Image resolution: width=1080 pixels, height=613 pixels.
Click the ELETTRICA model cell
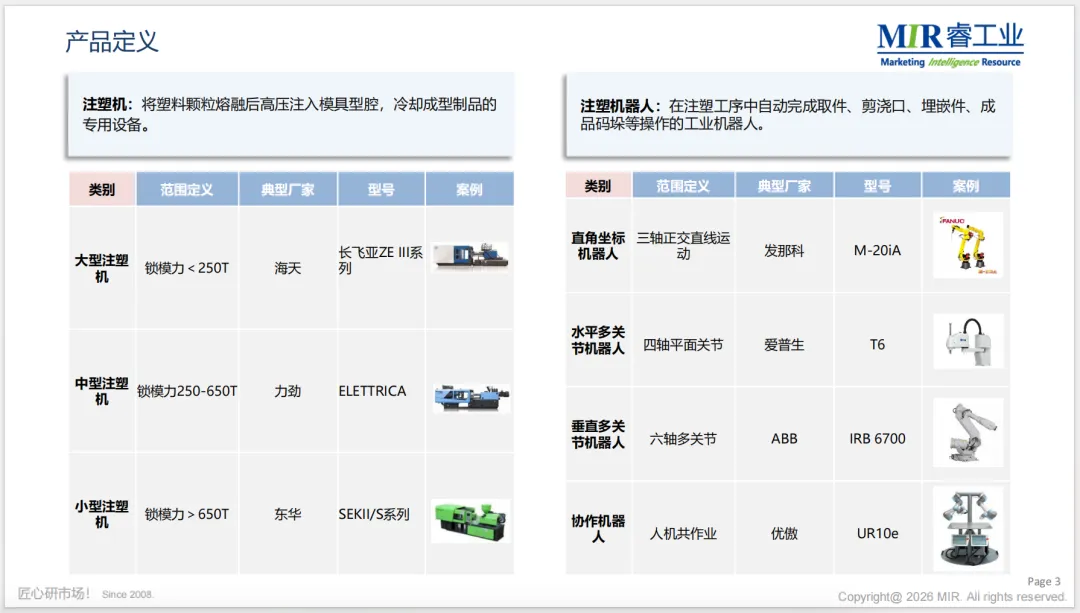pyautogui.click(x=381, y=391)
